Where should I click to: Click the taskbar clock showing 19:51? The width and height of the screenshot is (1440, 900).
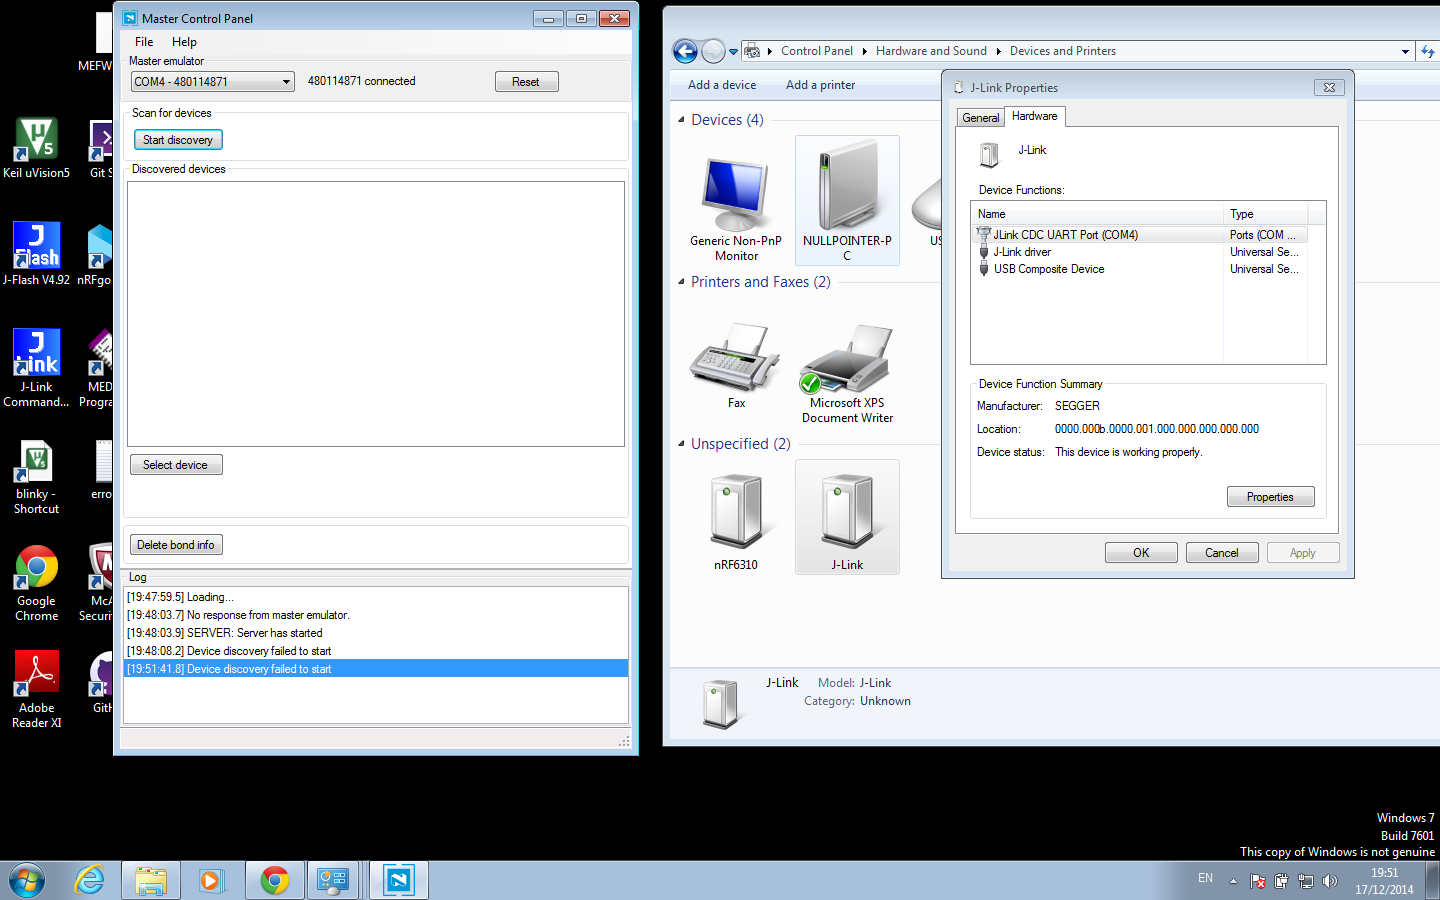pos(1384,881)
